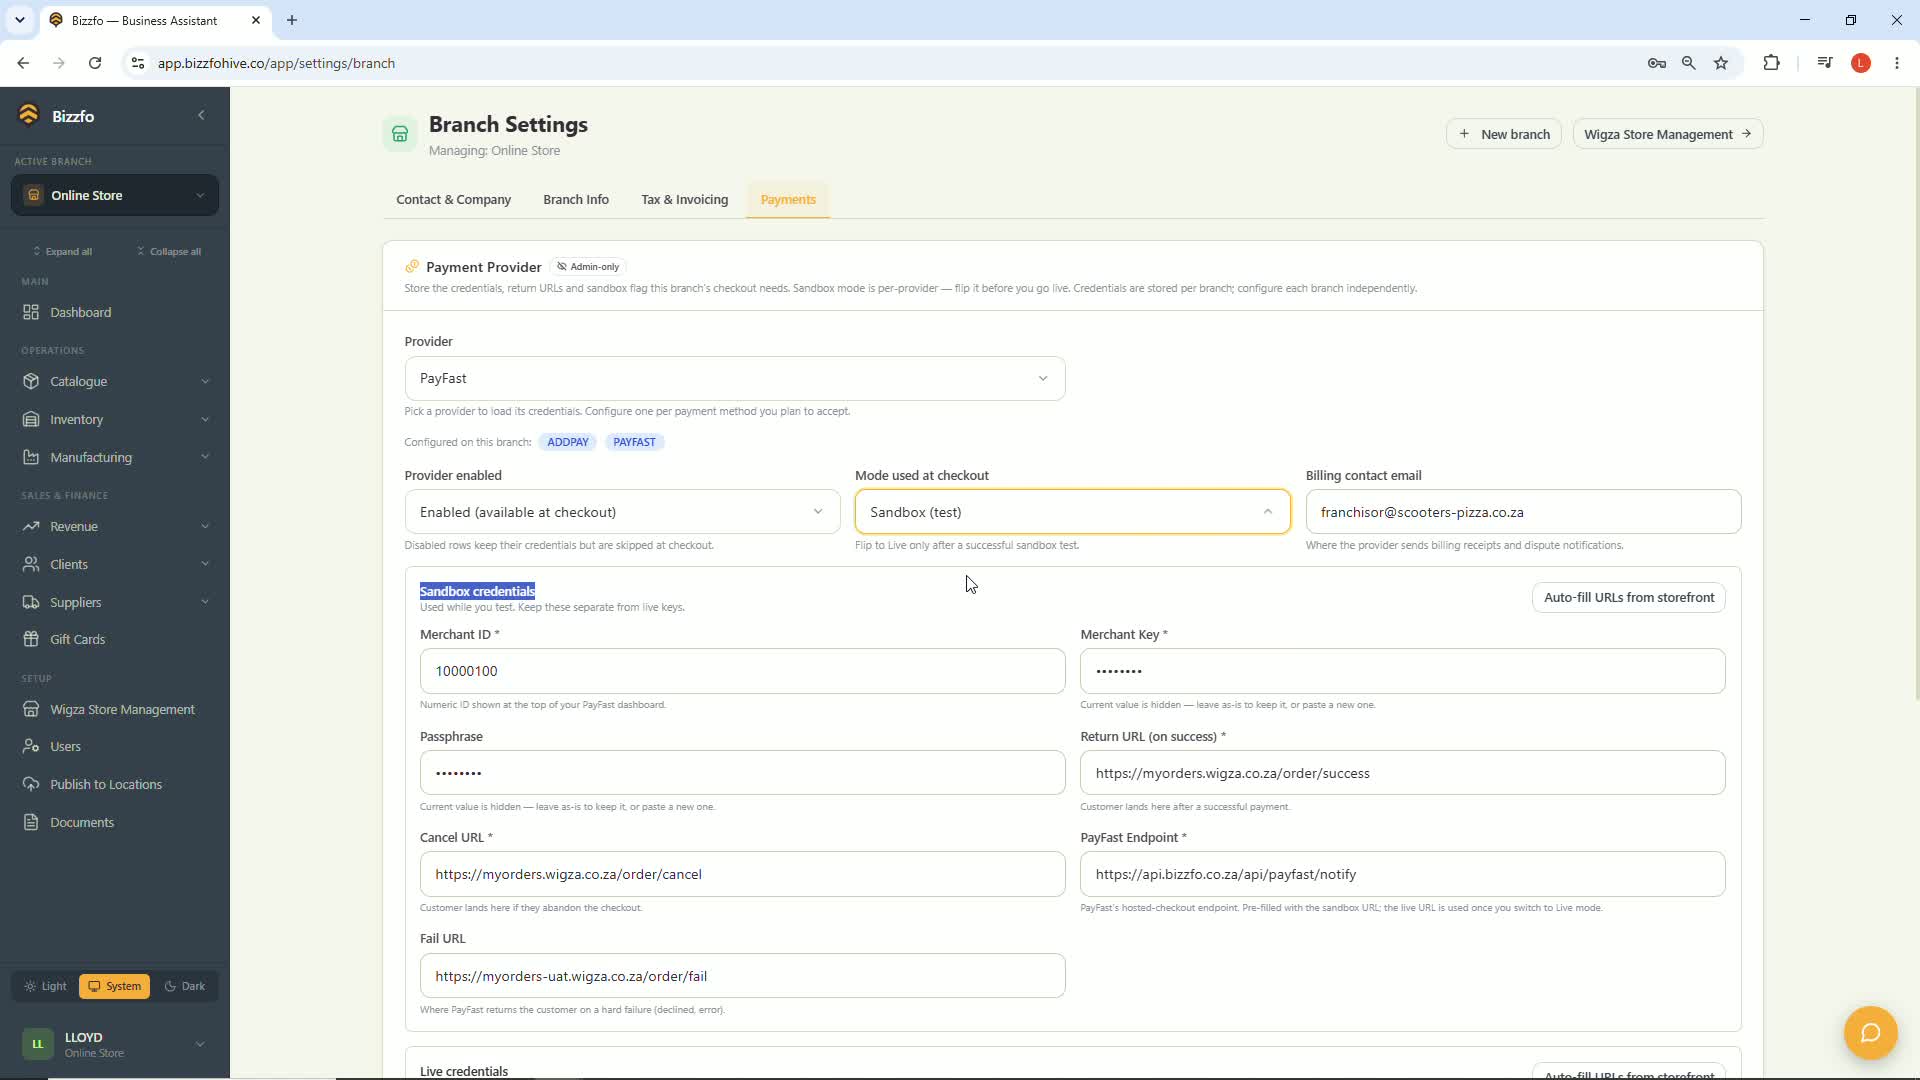
Task: Open the Provider dropdown showing PayFast
Action: (734, 378)
